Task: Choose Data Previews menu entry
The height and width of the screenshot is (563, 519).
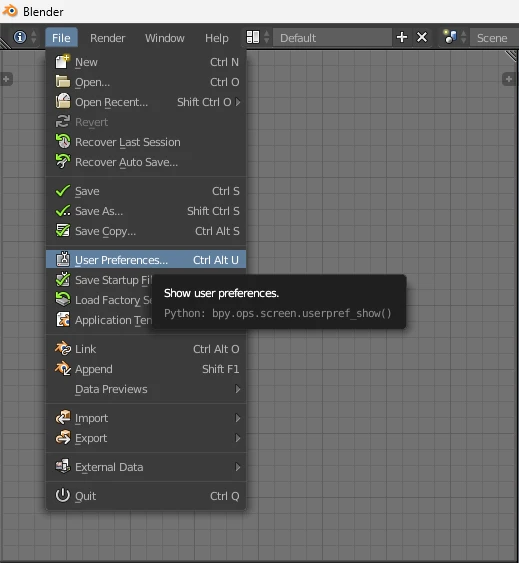Action: 146,389
